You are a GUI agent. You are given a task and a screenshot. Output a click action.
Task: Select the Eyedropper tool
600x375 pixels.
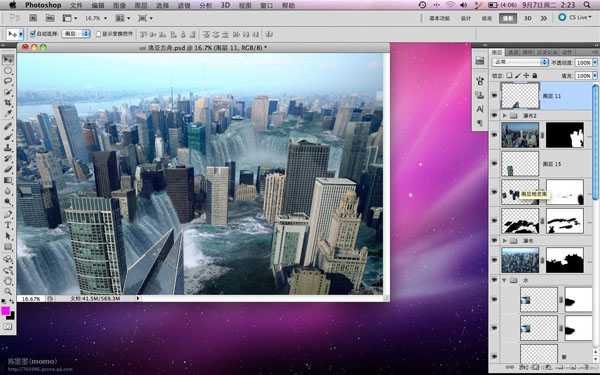8,114
